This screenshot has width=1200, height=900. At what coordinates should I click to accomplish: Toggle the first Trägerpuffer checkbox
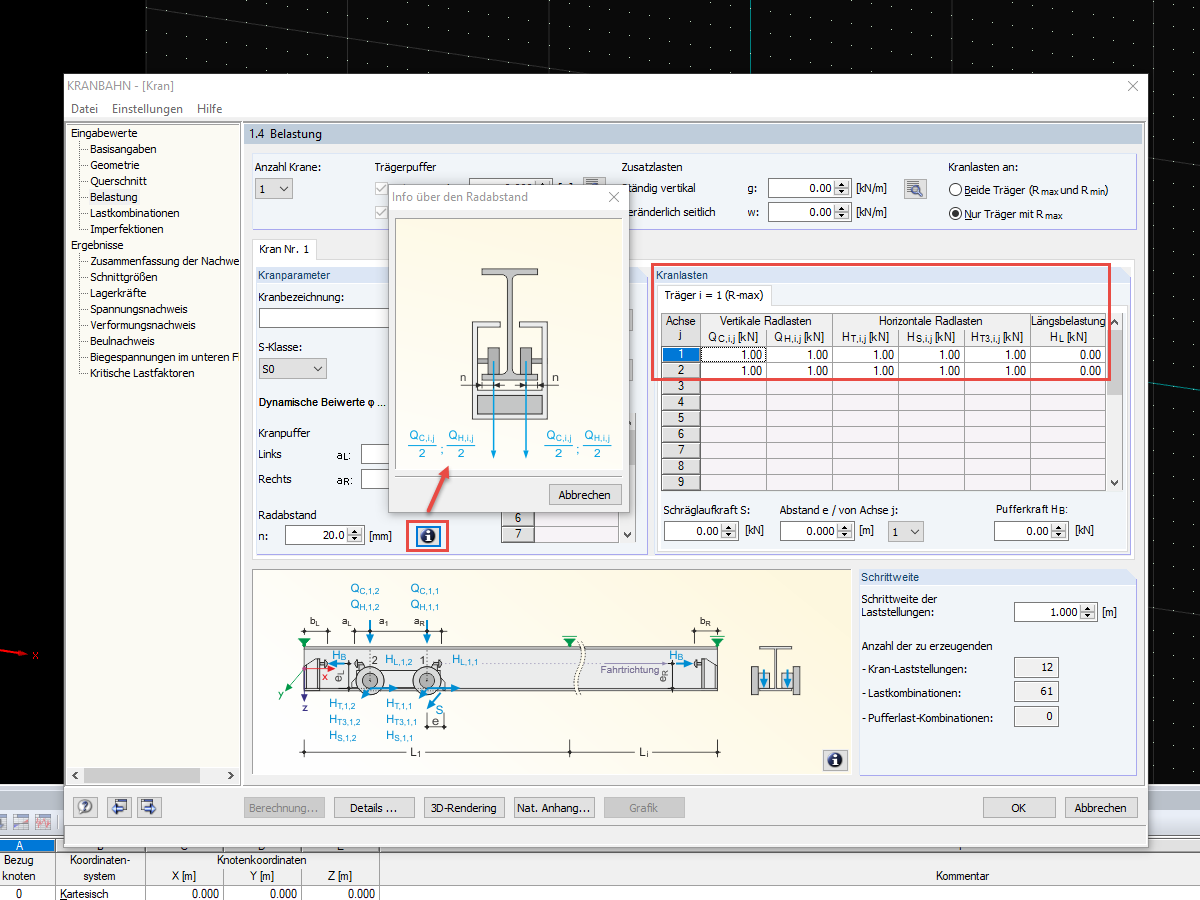381,188
